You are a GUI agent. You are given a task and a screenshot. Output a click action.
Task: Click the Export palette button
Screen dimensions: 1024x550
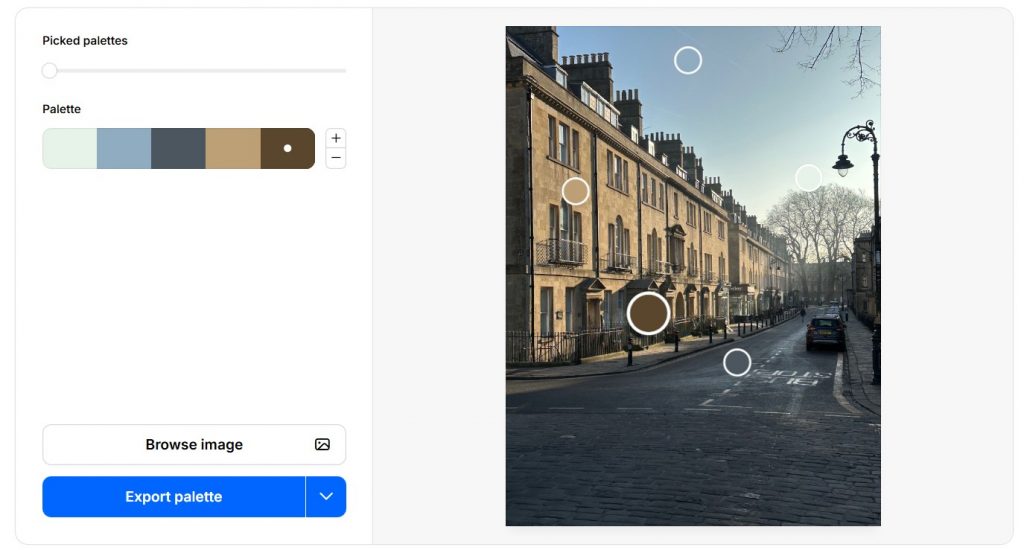(173, 497)
